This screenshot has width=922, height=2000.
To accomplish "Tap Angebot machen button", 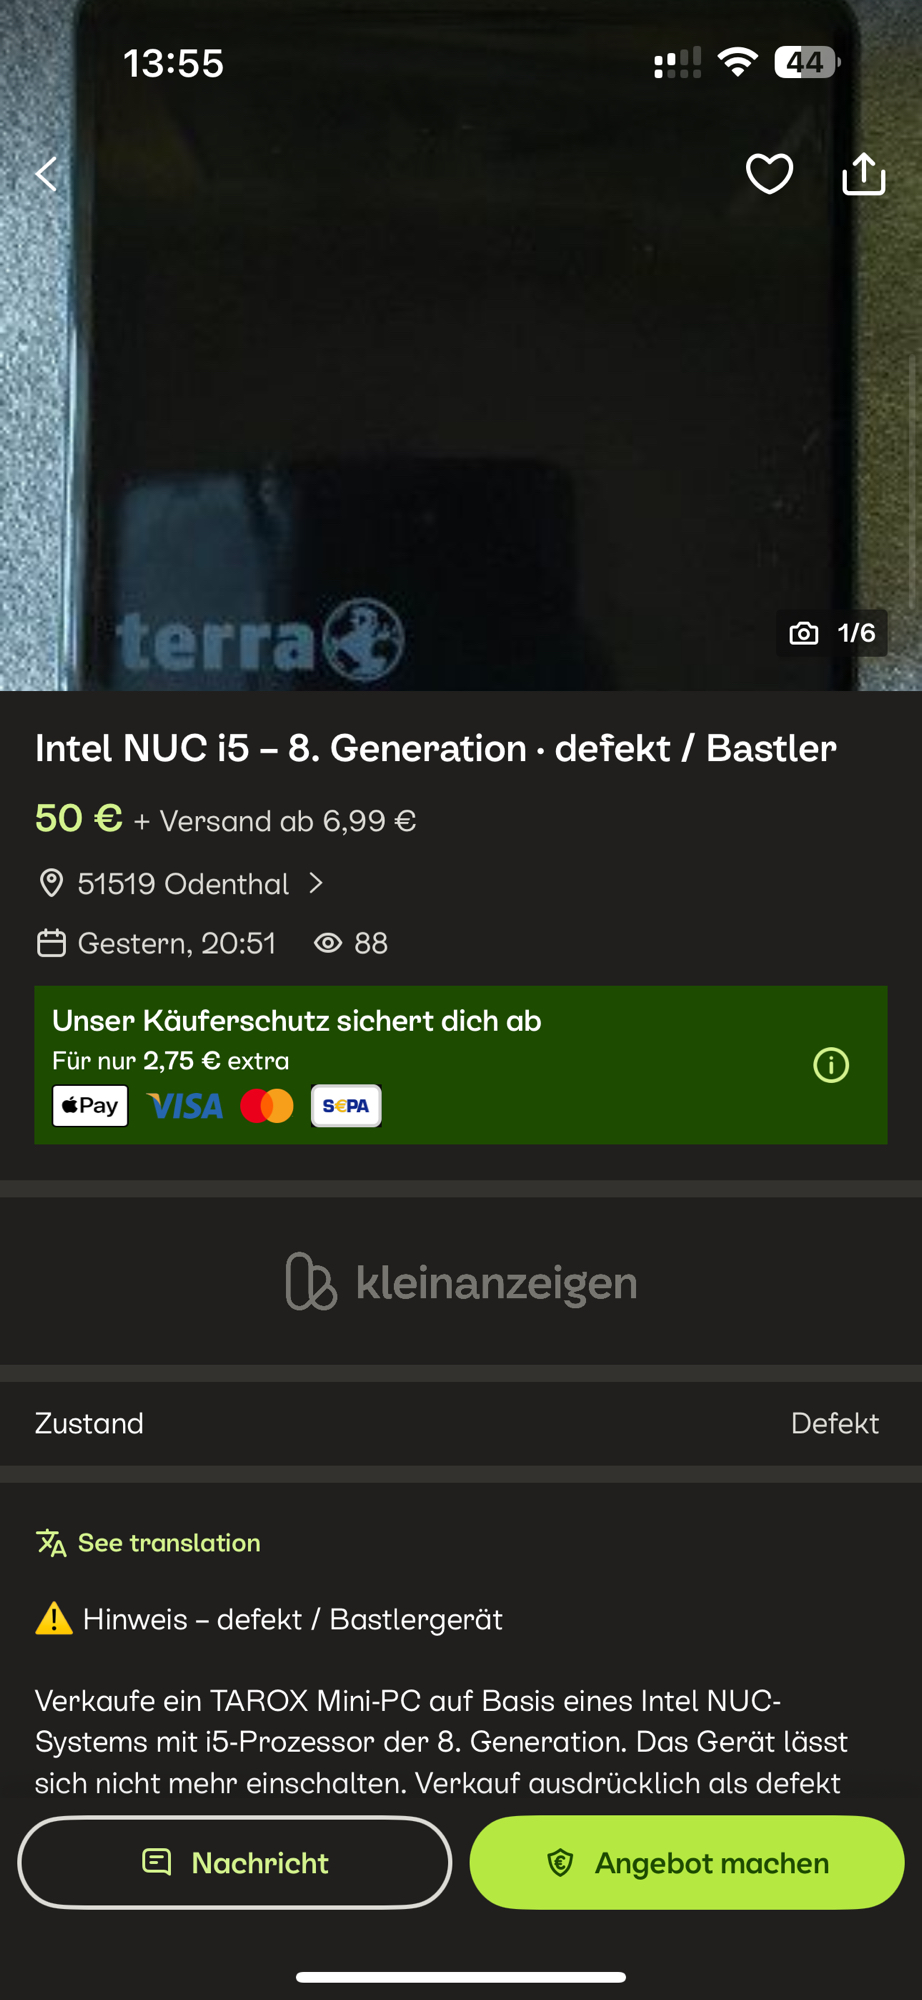I will [687, 1863].
